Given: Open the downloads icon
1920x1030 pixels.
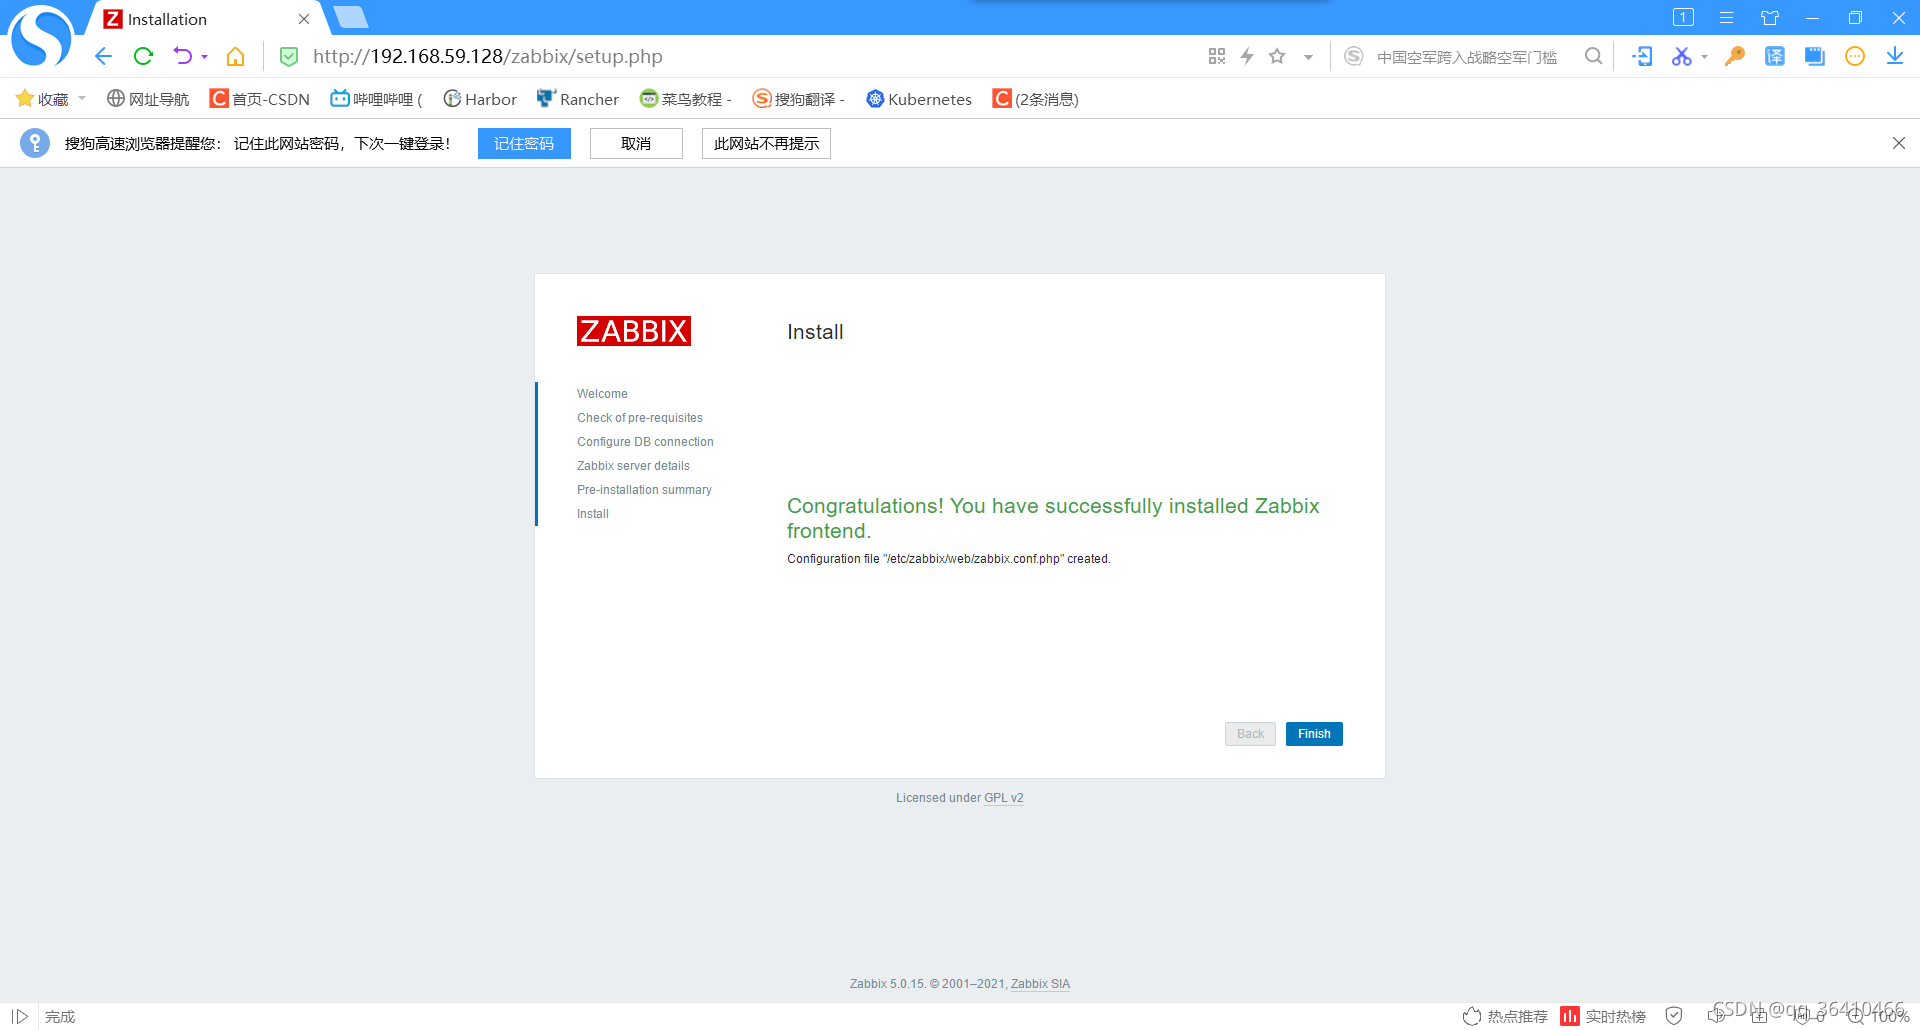Looking at the screenshot, I should pos(1895,57).
